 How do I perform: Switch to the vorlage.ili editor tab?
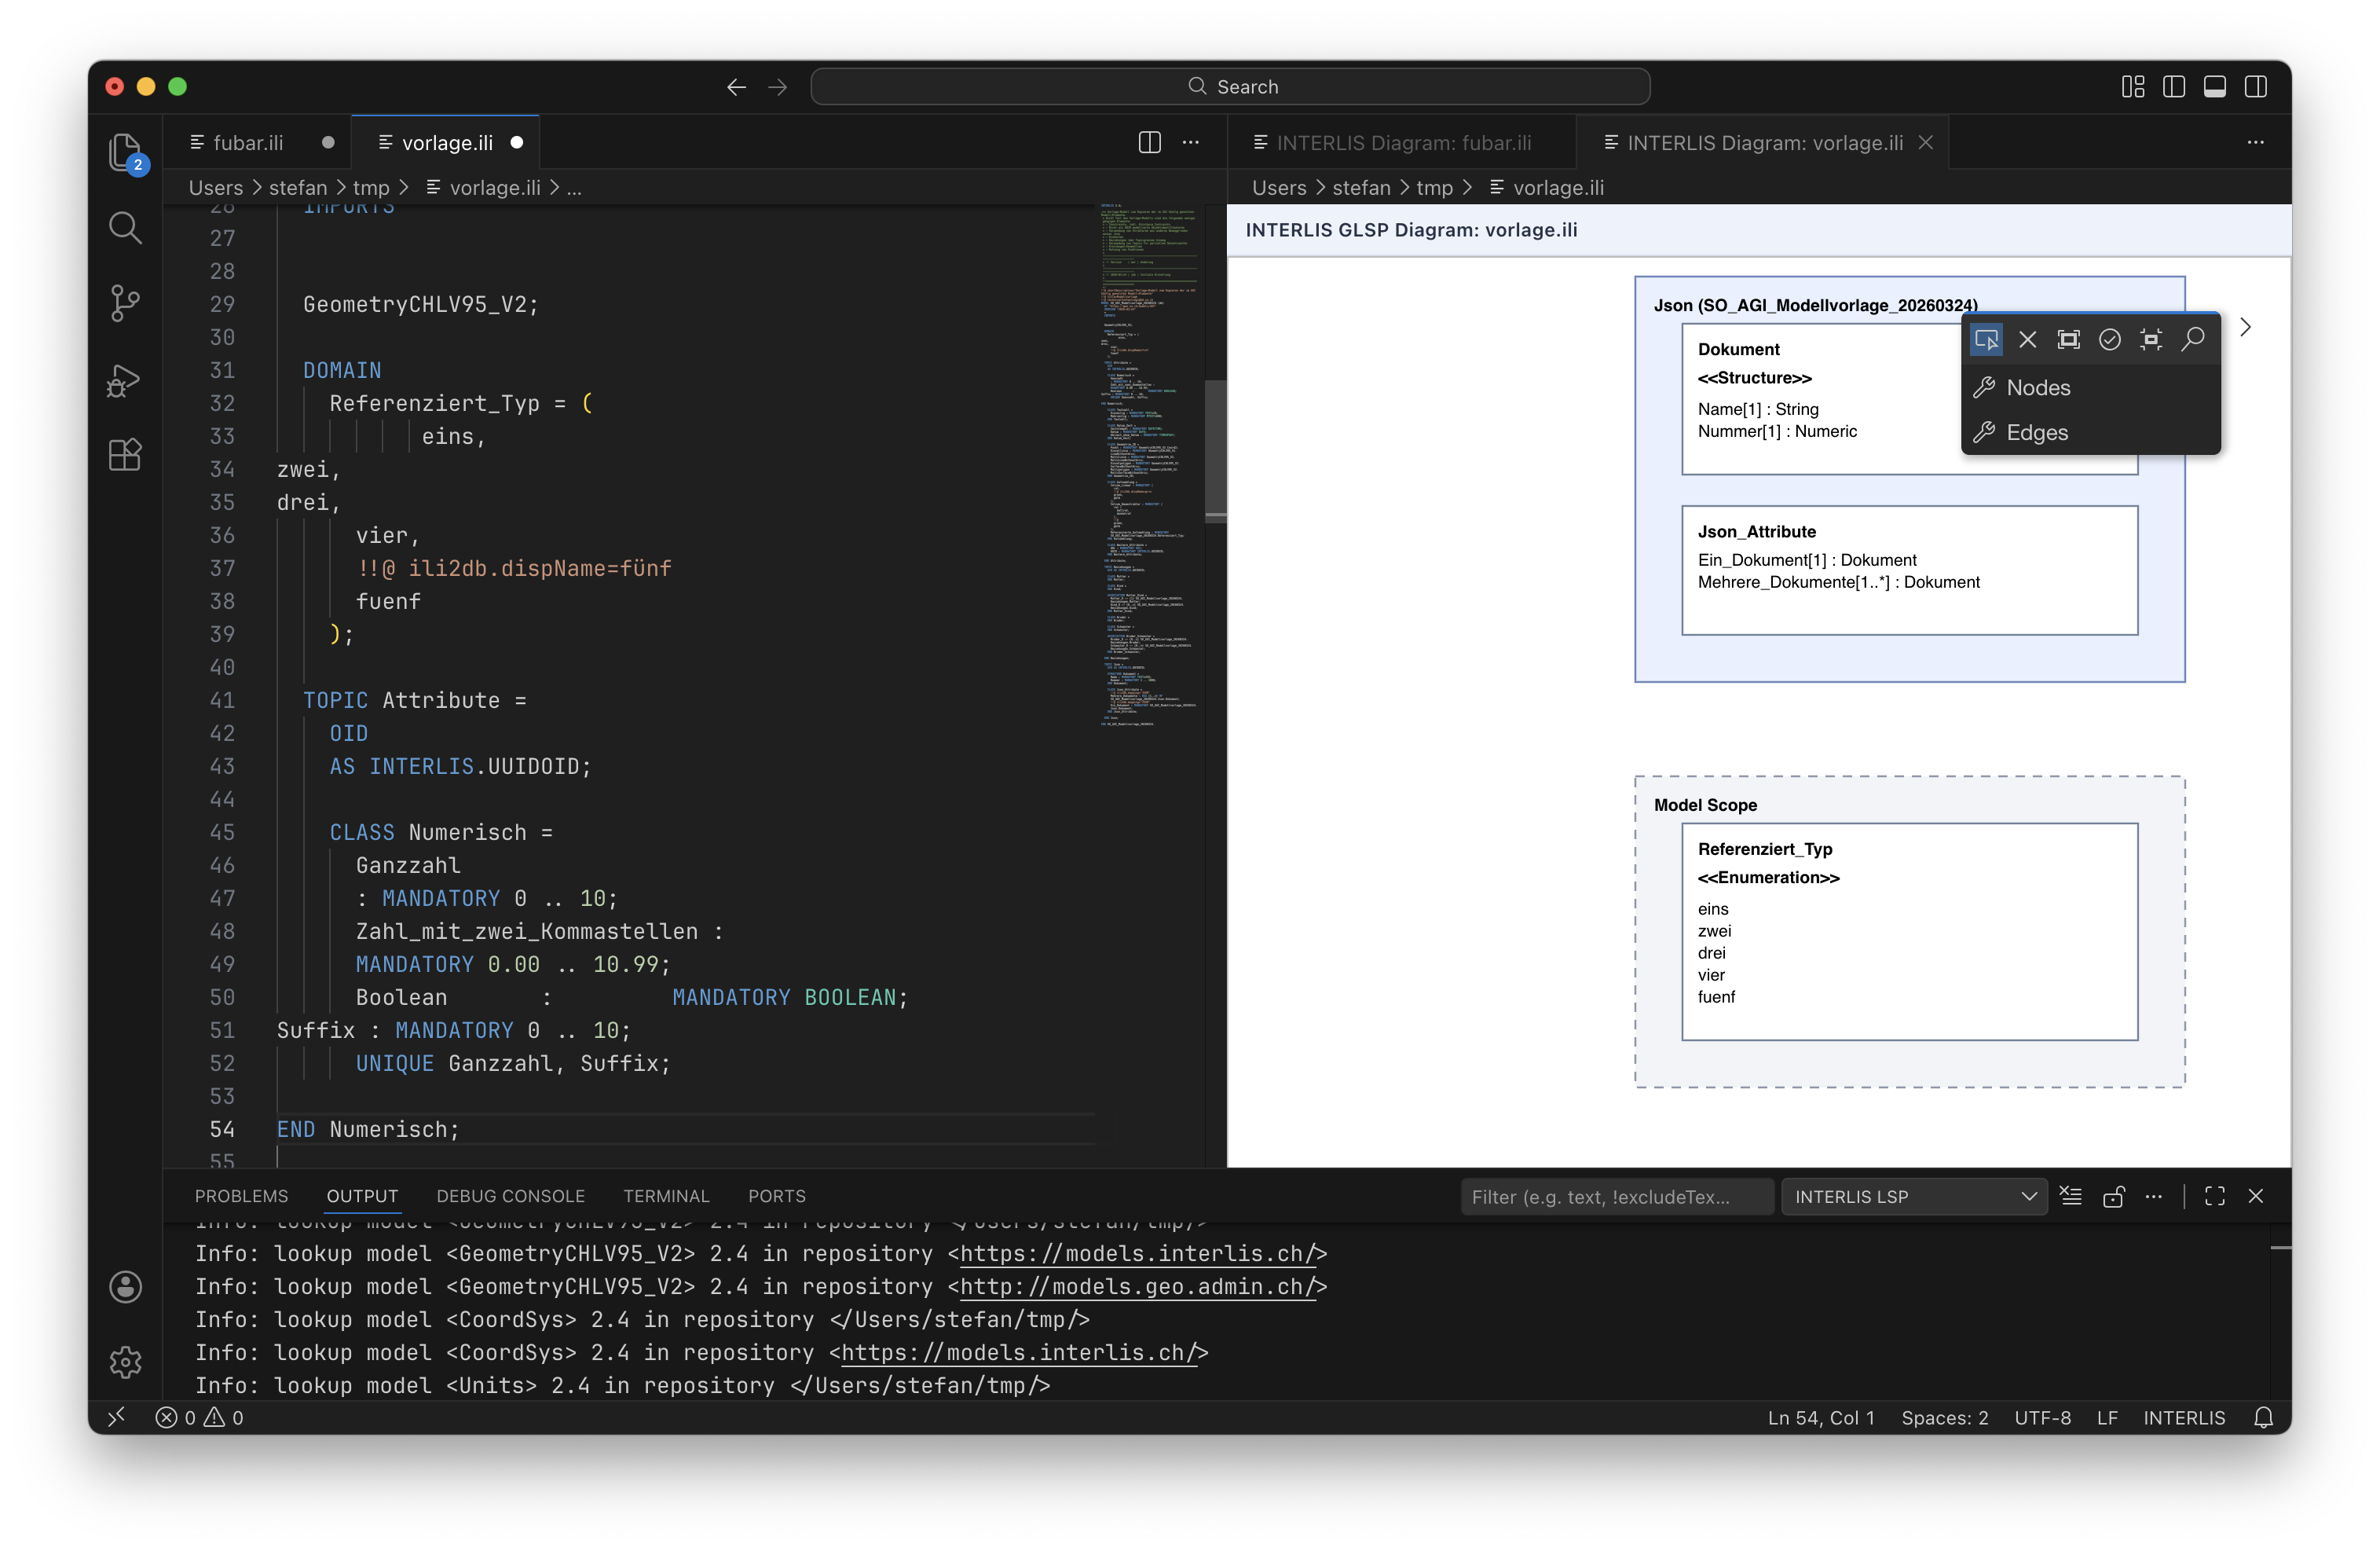(x=446, y=143)
